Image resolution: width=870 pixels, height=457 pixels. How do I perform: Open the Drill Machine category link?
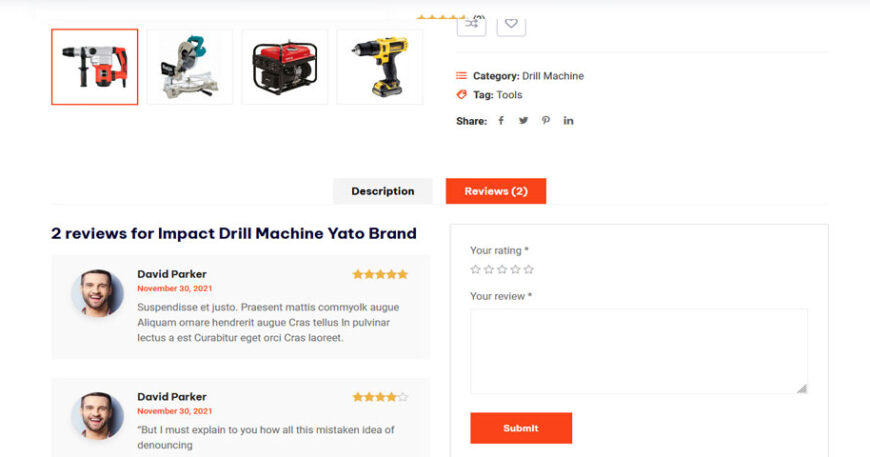coord(553,76)
